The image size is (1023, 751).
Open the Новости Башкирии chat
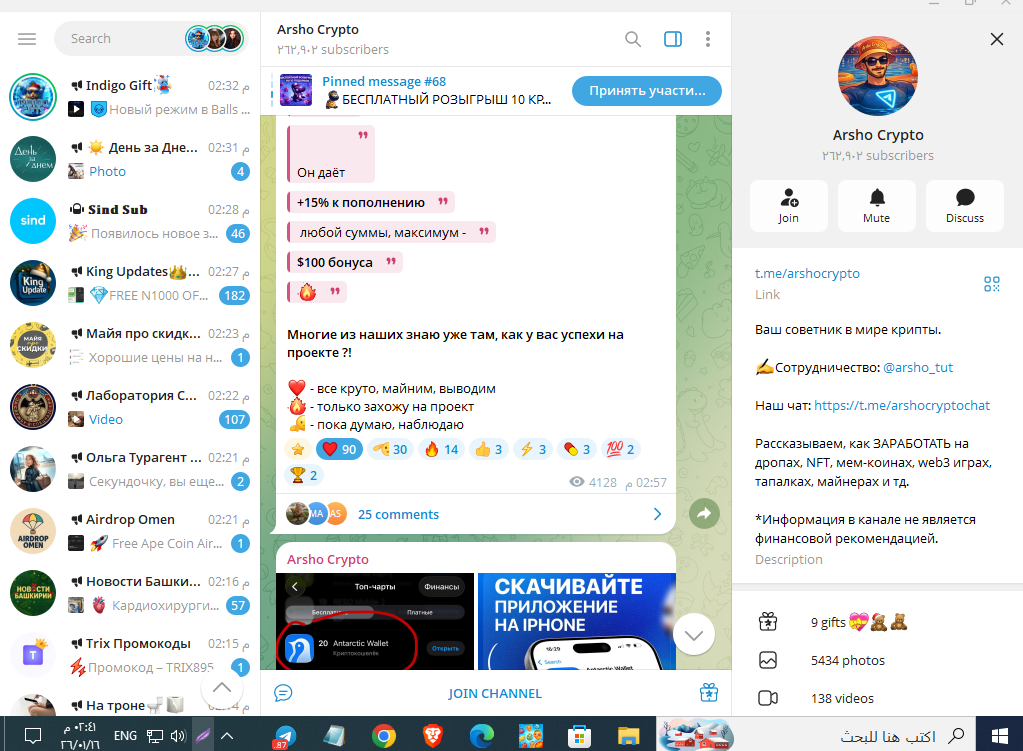(x=130, y=593)
